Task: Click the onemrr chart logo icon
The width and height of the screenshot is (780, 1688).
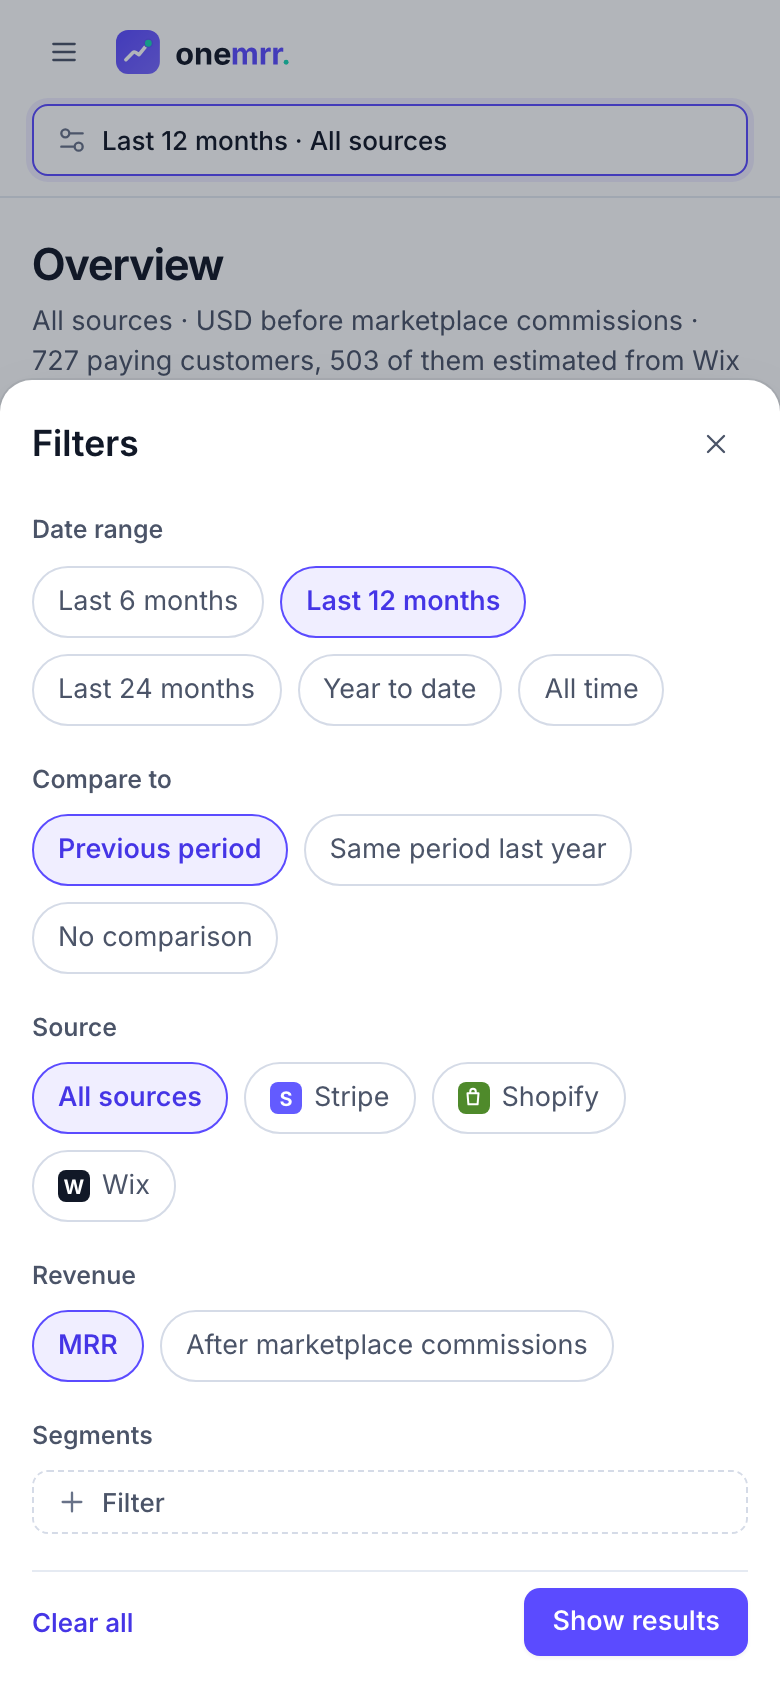Action: (x=138, y=52)
